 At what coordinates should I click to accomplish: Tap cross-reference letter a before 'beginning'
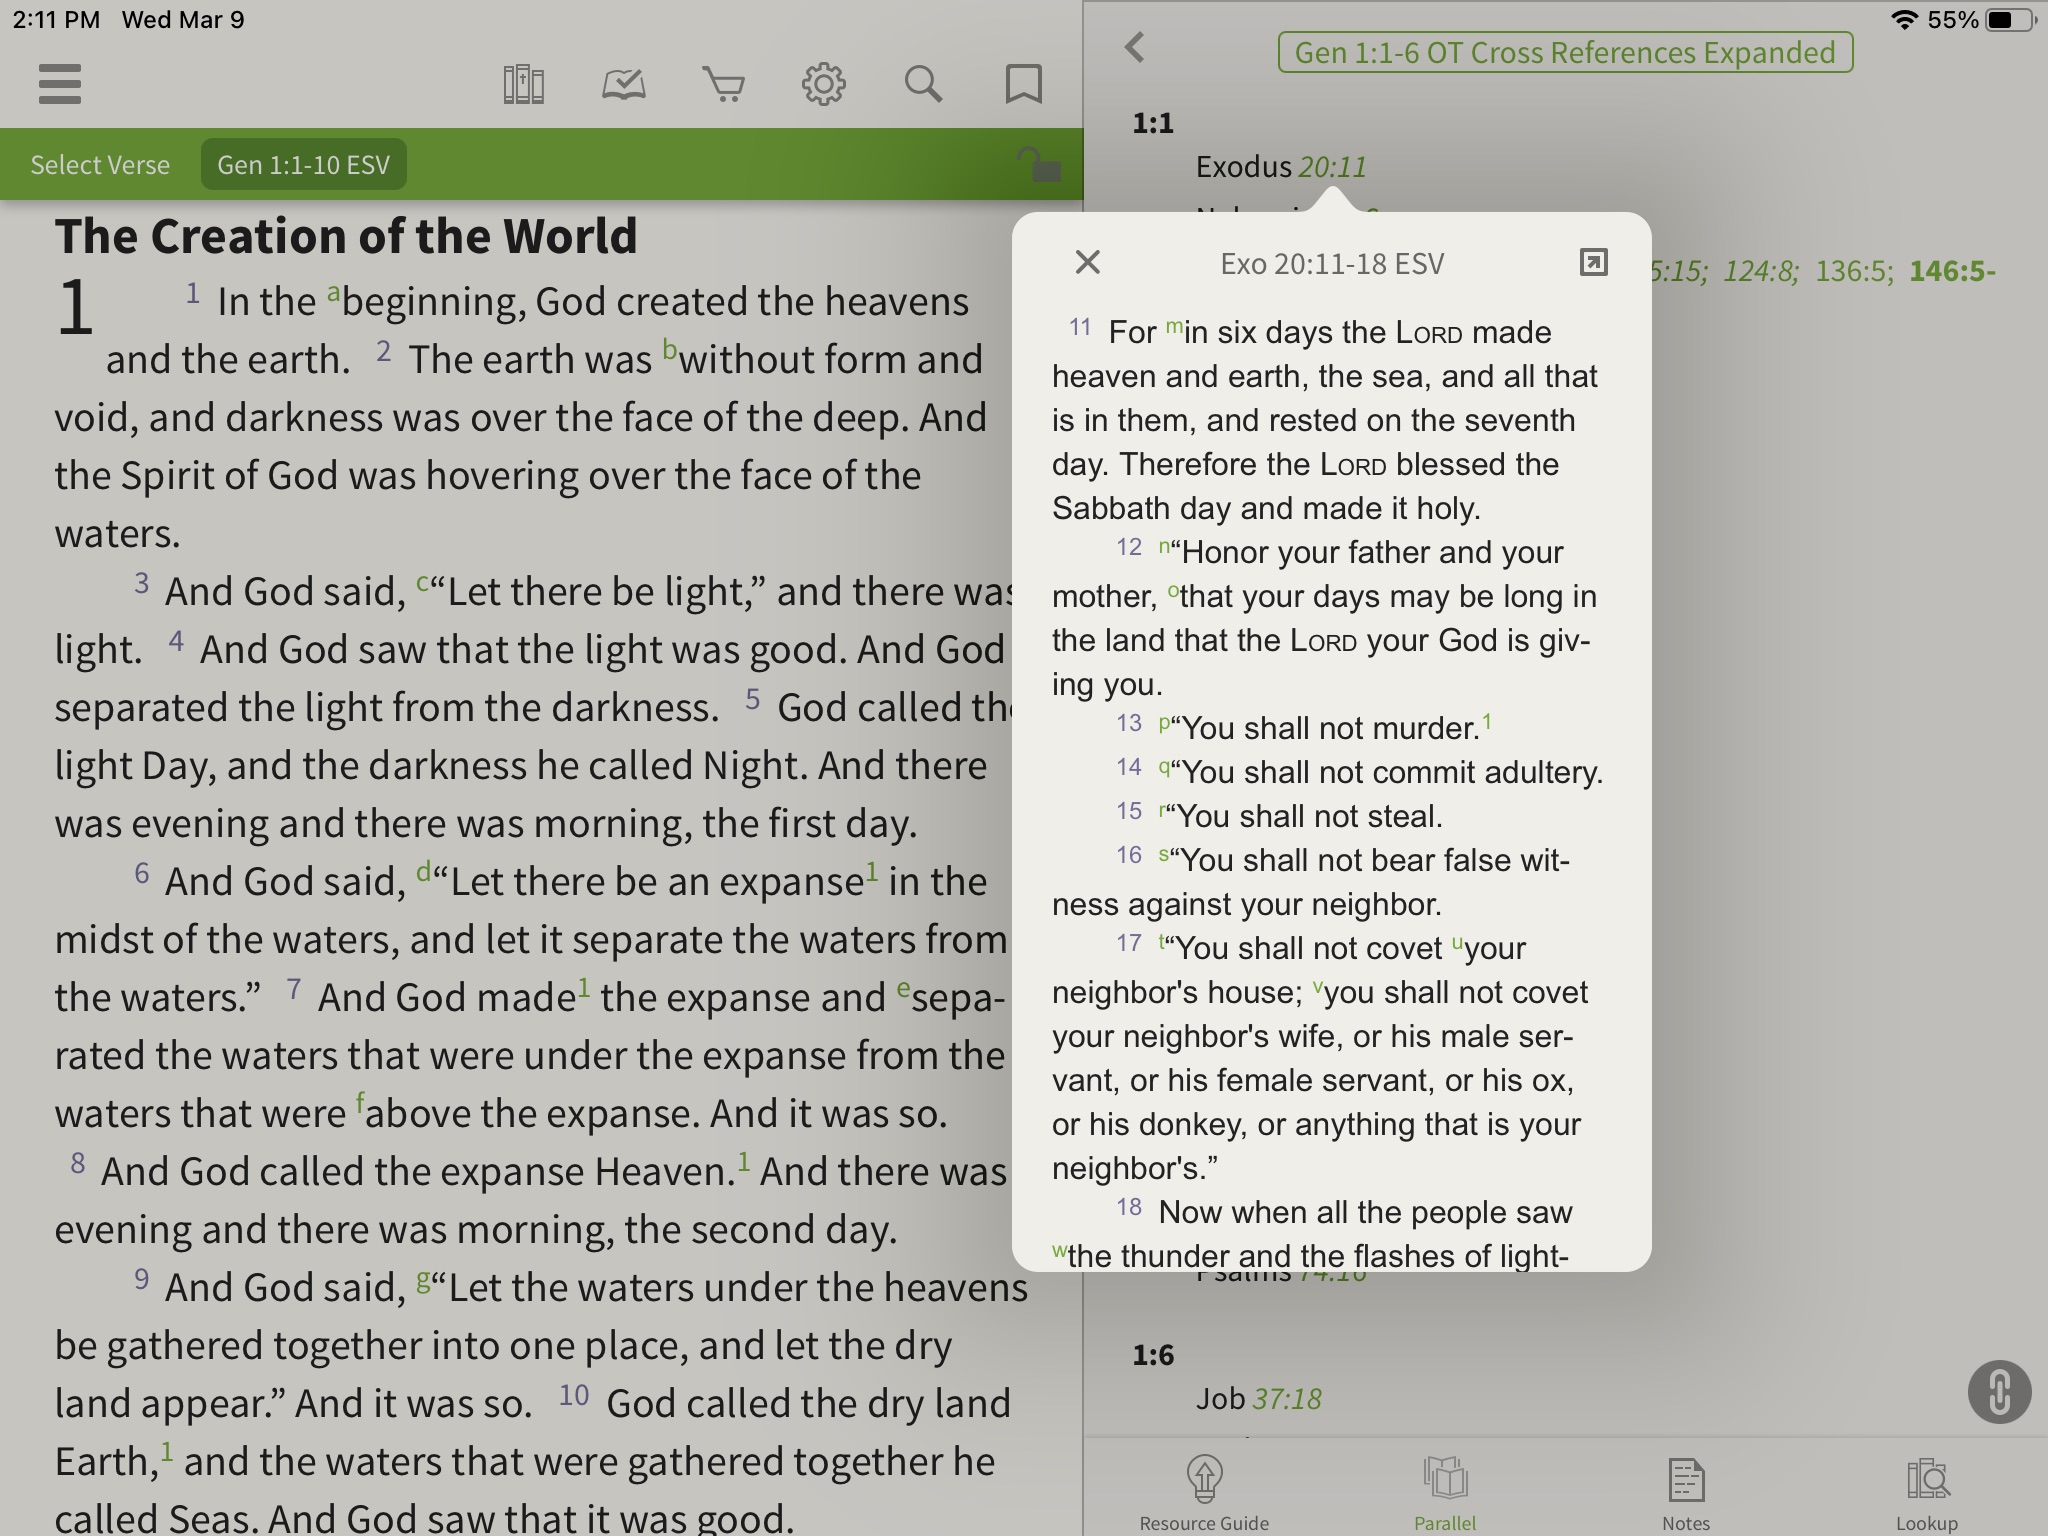(x=333, y=293)
